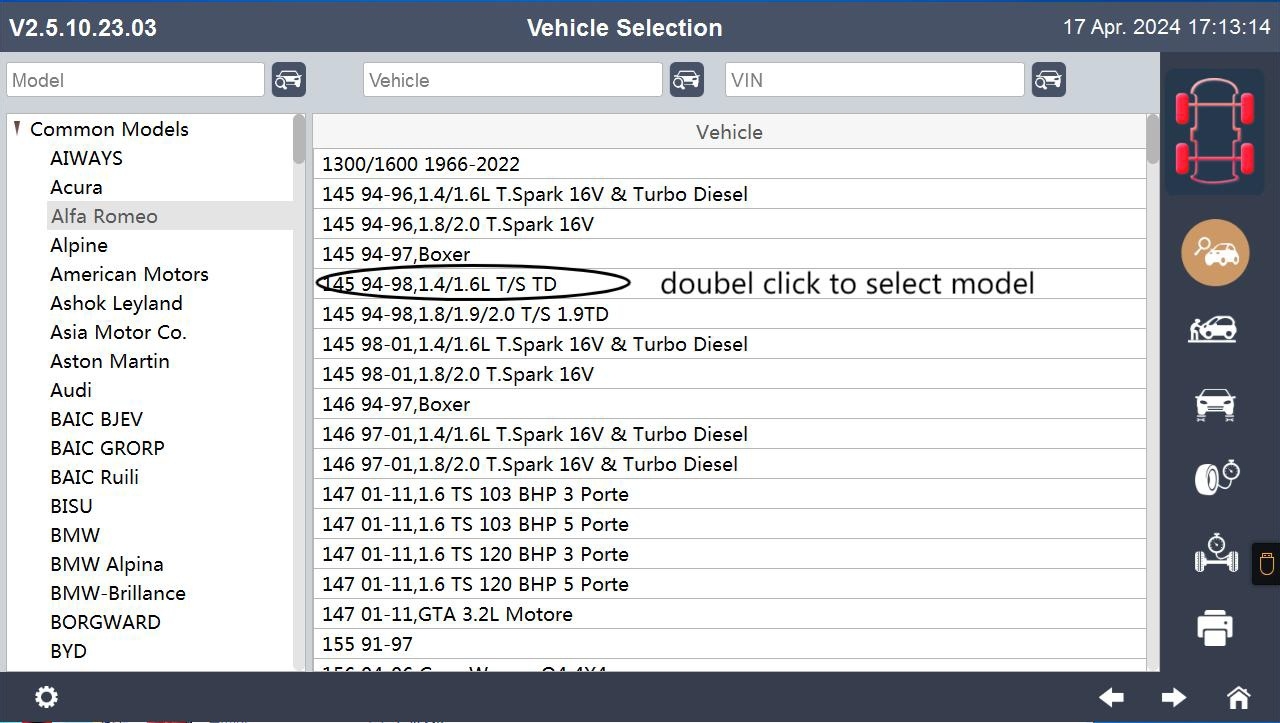Viewport: 1280px width, 723px height.
Task: Select 145 94-96,1.8/2.0 T.Spark 16V
Action: coord(729,224)
